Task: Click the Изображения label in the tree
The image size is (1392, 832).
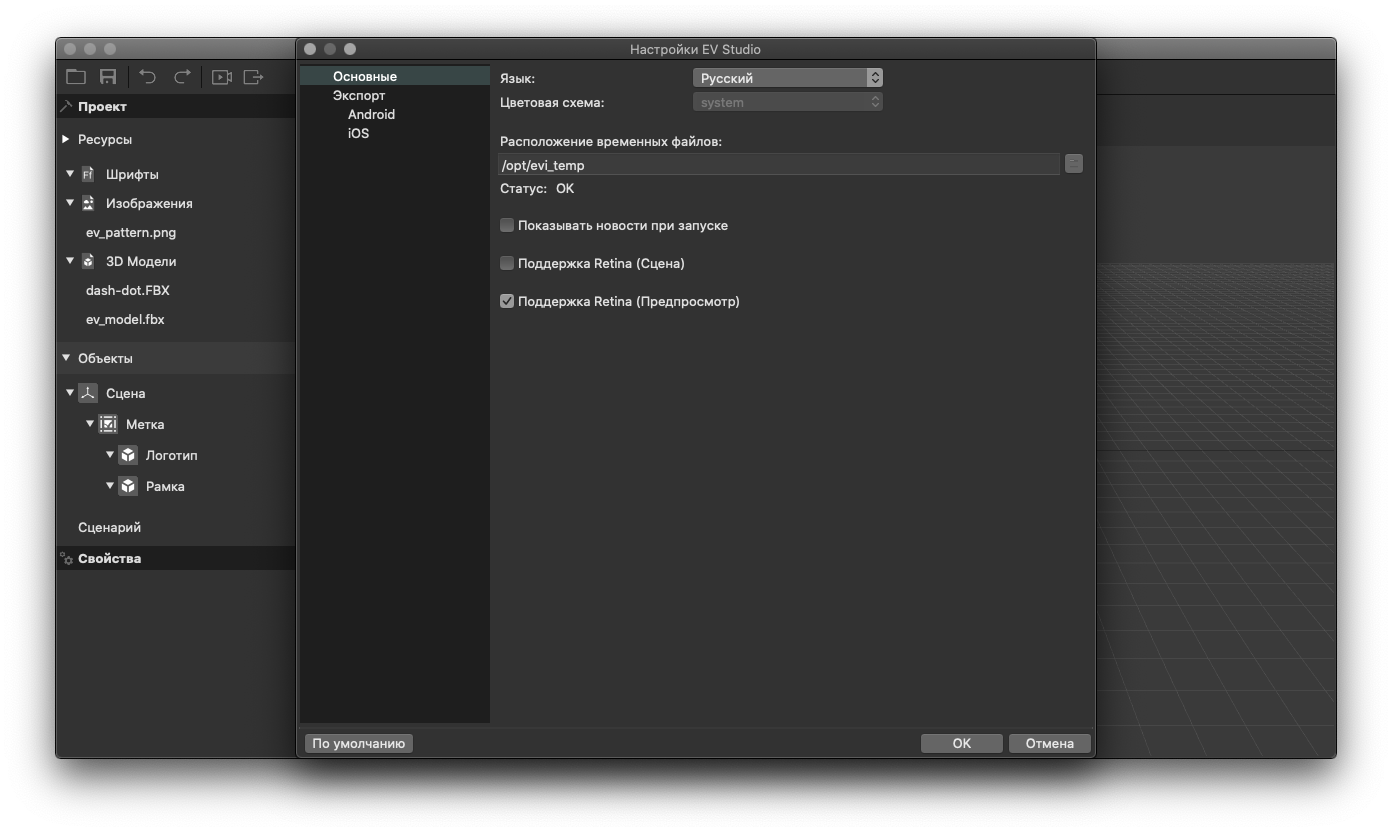Action: [x=149, y=203]
